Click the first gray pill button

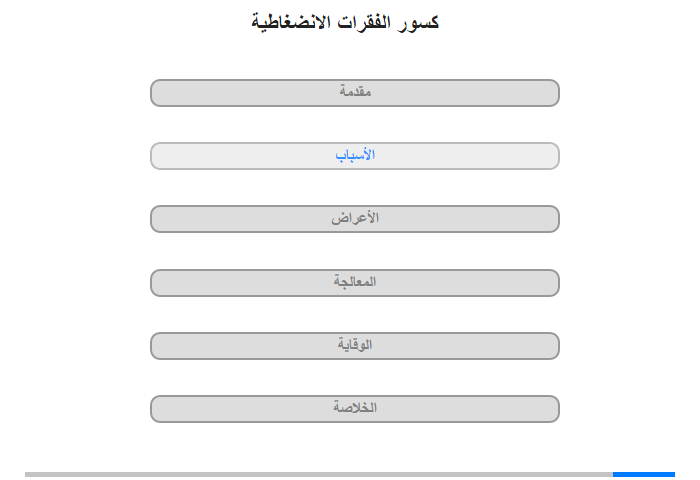pyautogui.click(x=354, y=93)
